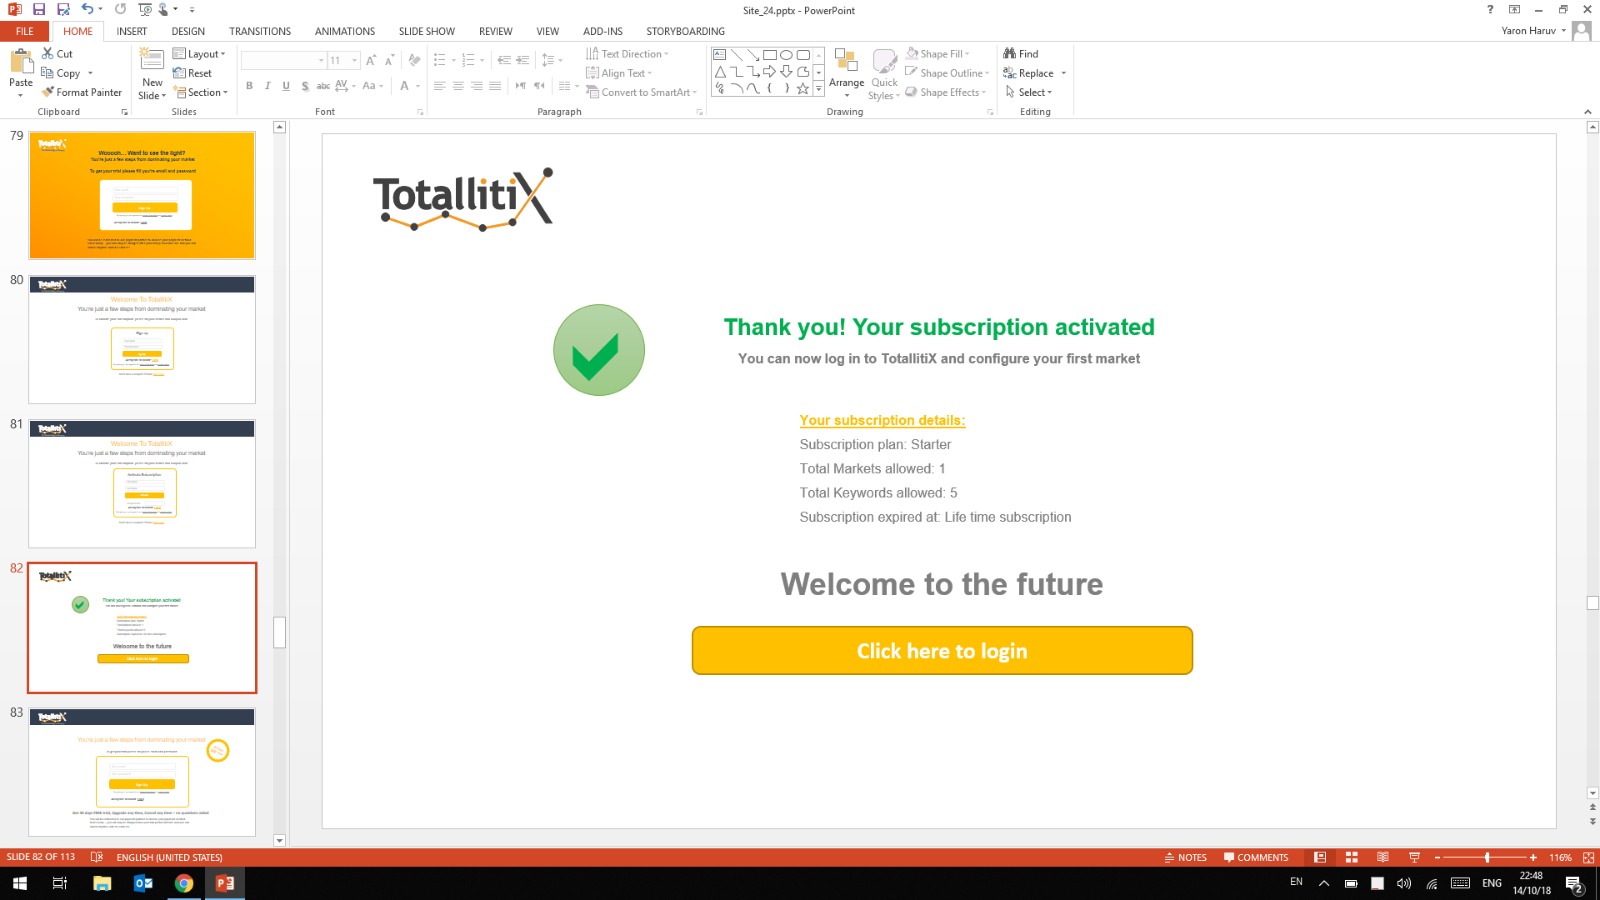1600x900 pixels.
Task: Expand the Text Direction menu
Action: tap(627, 54)
